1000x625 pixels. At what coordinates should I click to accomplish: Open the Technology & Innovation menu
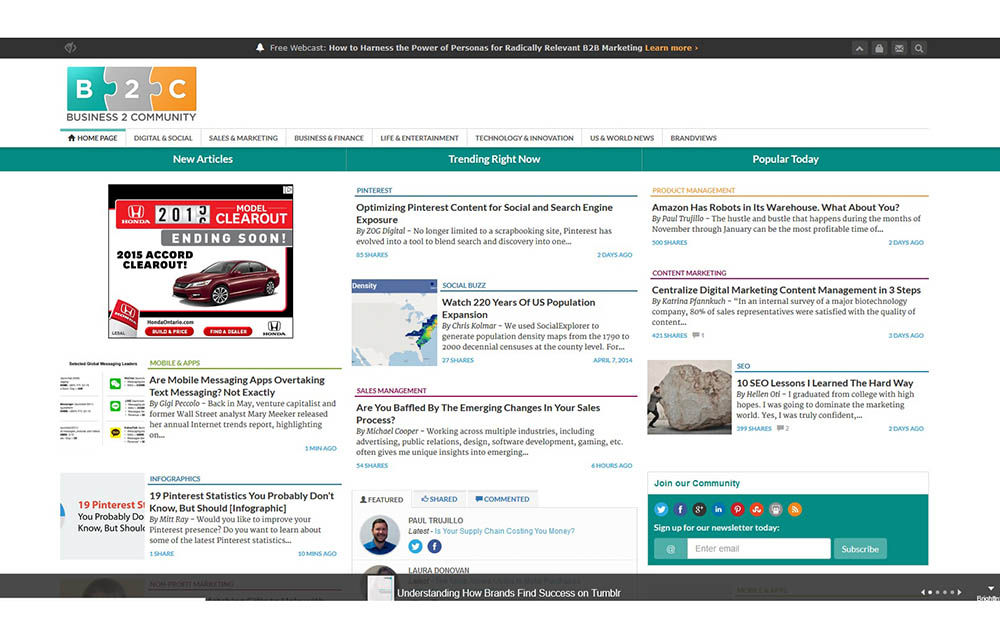click(524, 138)
